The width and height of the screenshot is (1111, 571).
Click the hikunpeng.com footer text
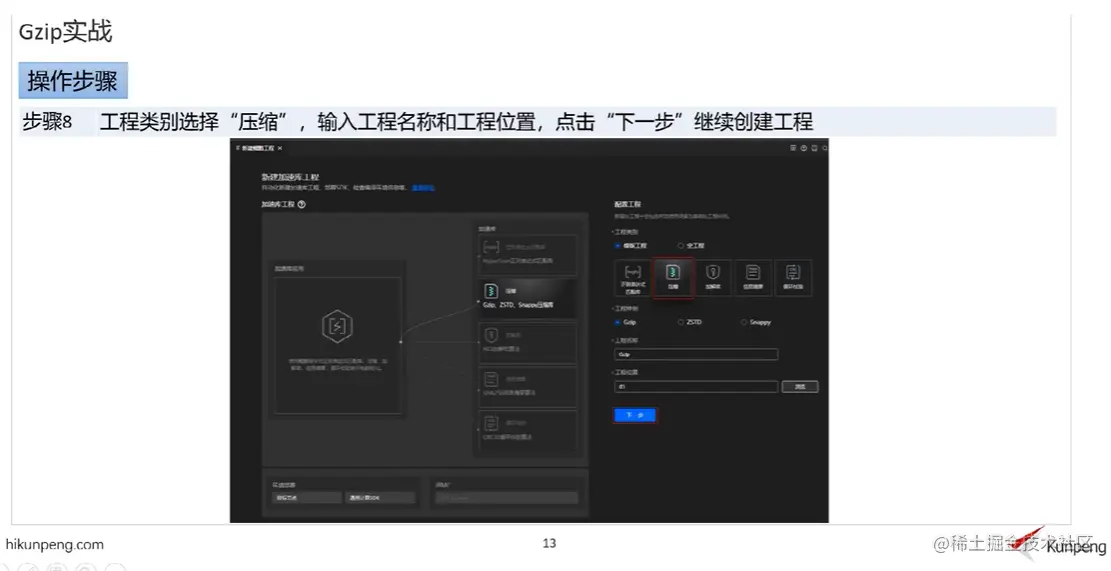[x=55, y=544]
